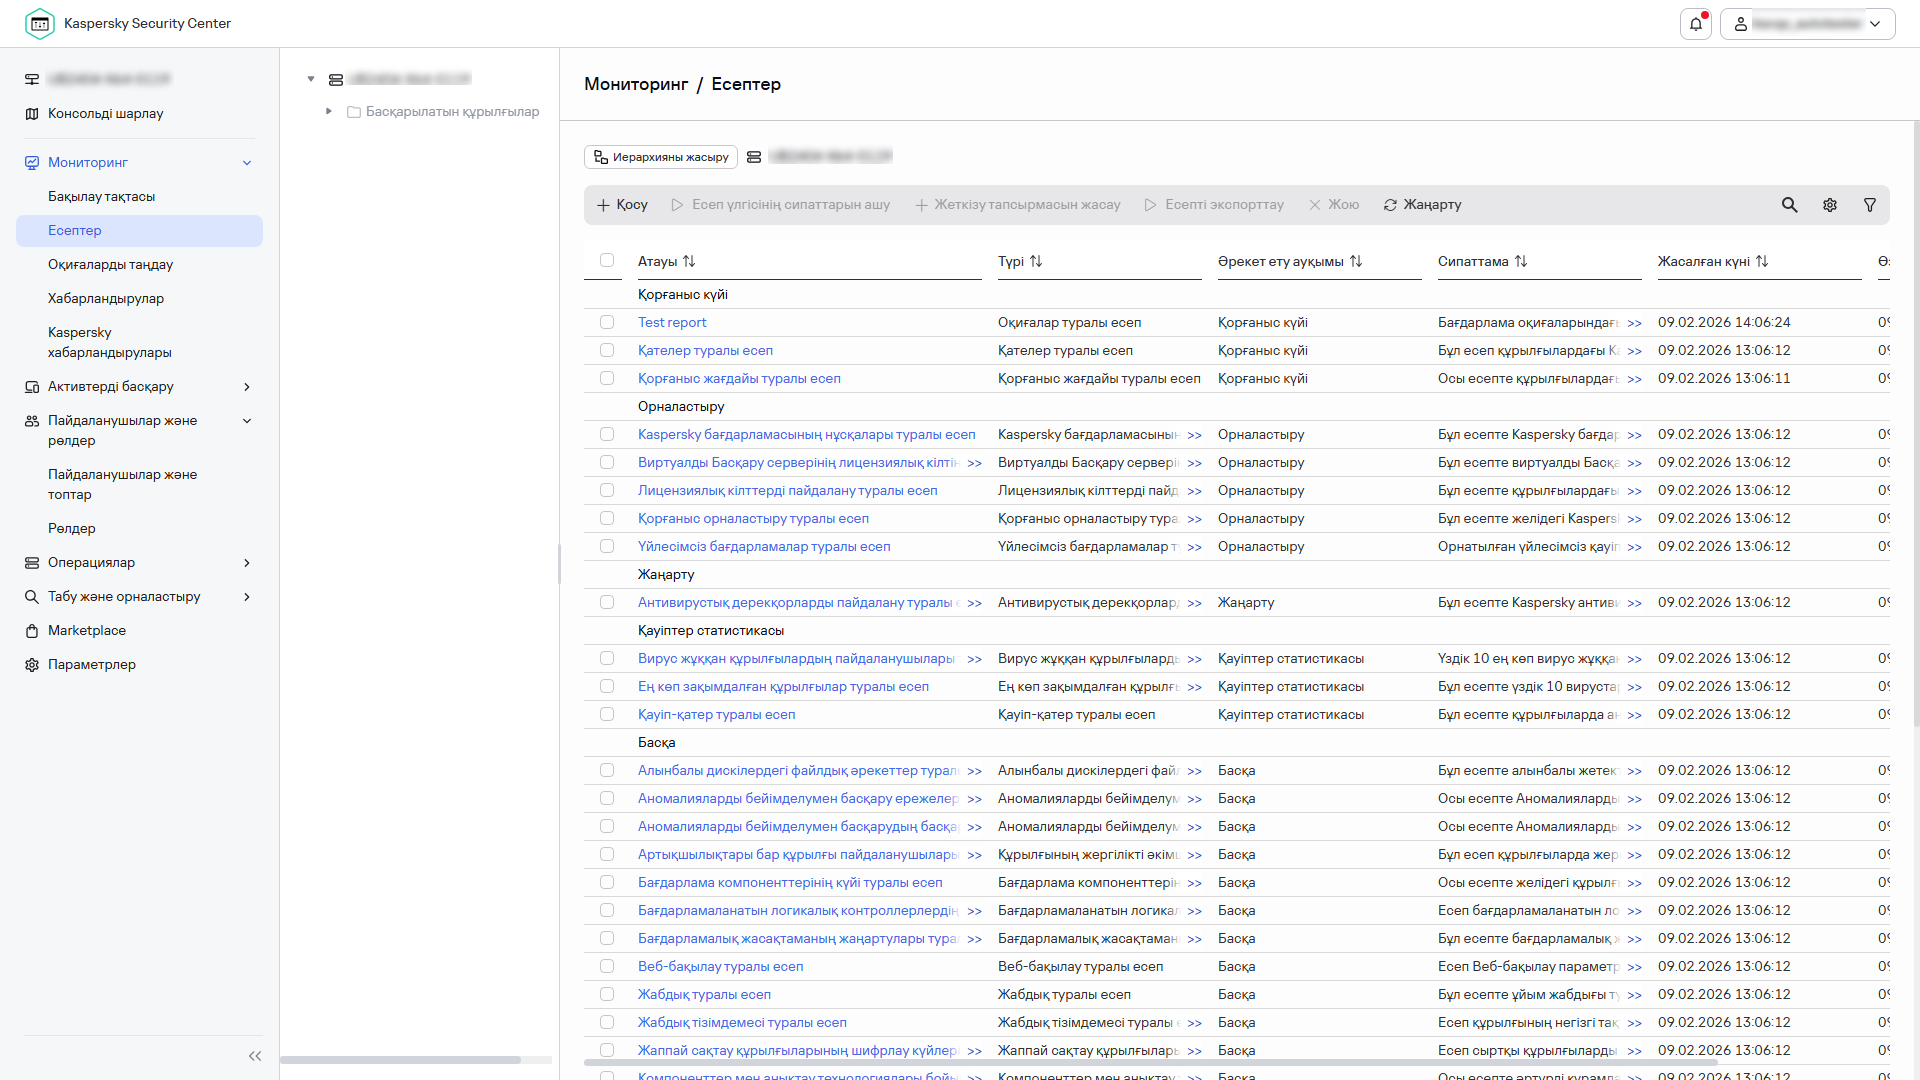Expand Басқарылатын құрылғылар tree node
The width and height of the screenshot is (1920, 1080).
coord(328,111)
